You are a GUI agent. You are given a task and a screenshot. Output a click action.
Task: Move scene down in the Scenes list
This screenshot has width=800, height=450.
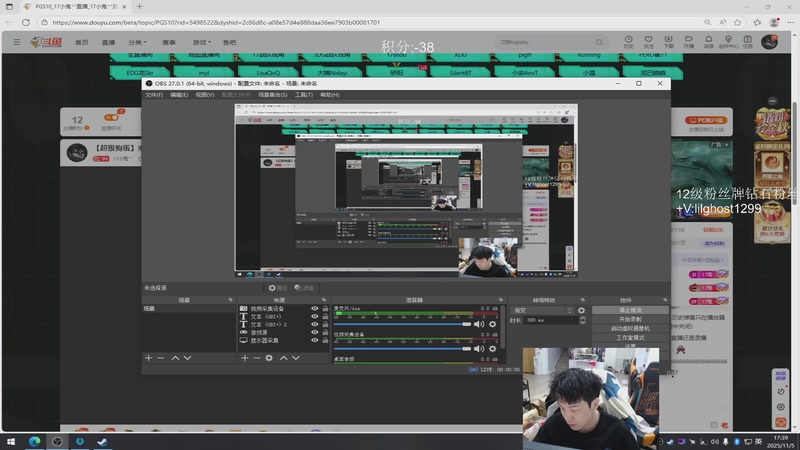(x=187, y=358)
